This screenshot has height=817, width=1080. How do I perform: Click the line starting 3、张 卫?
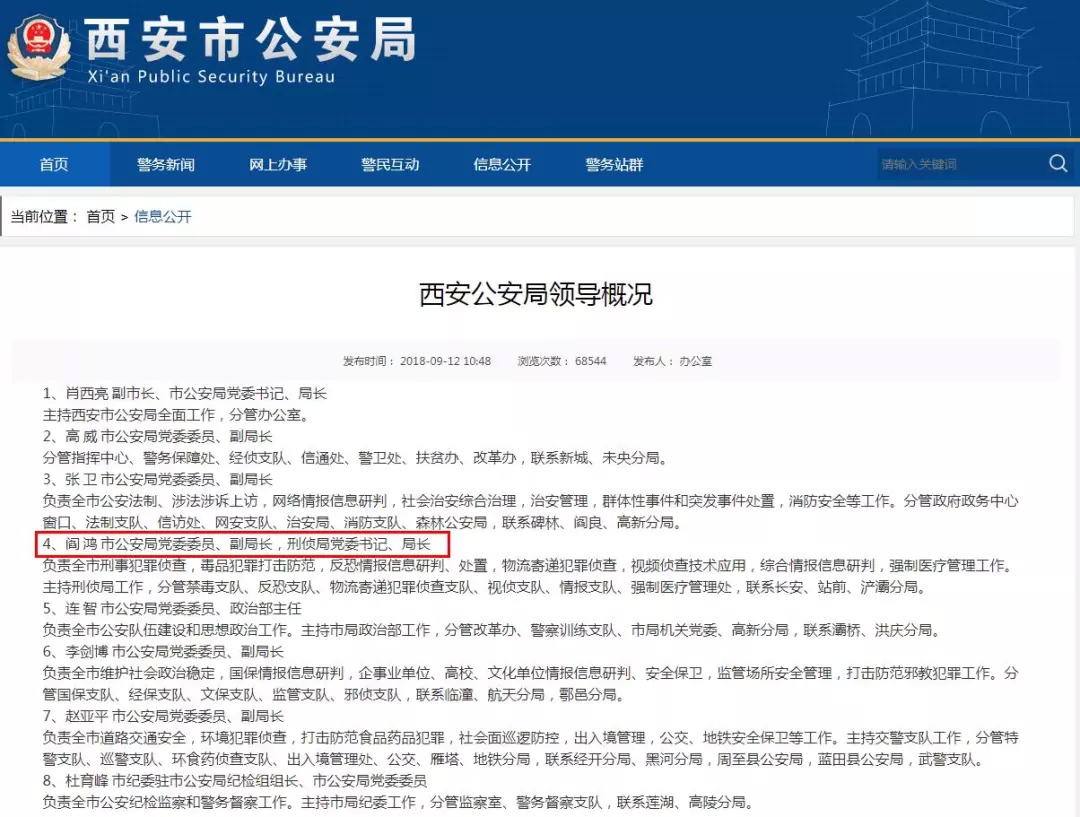158,479
